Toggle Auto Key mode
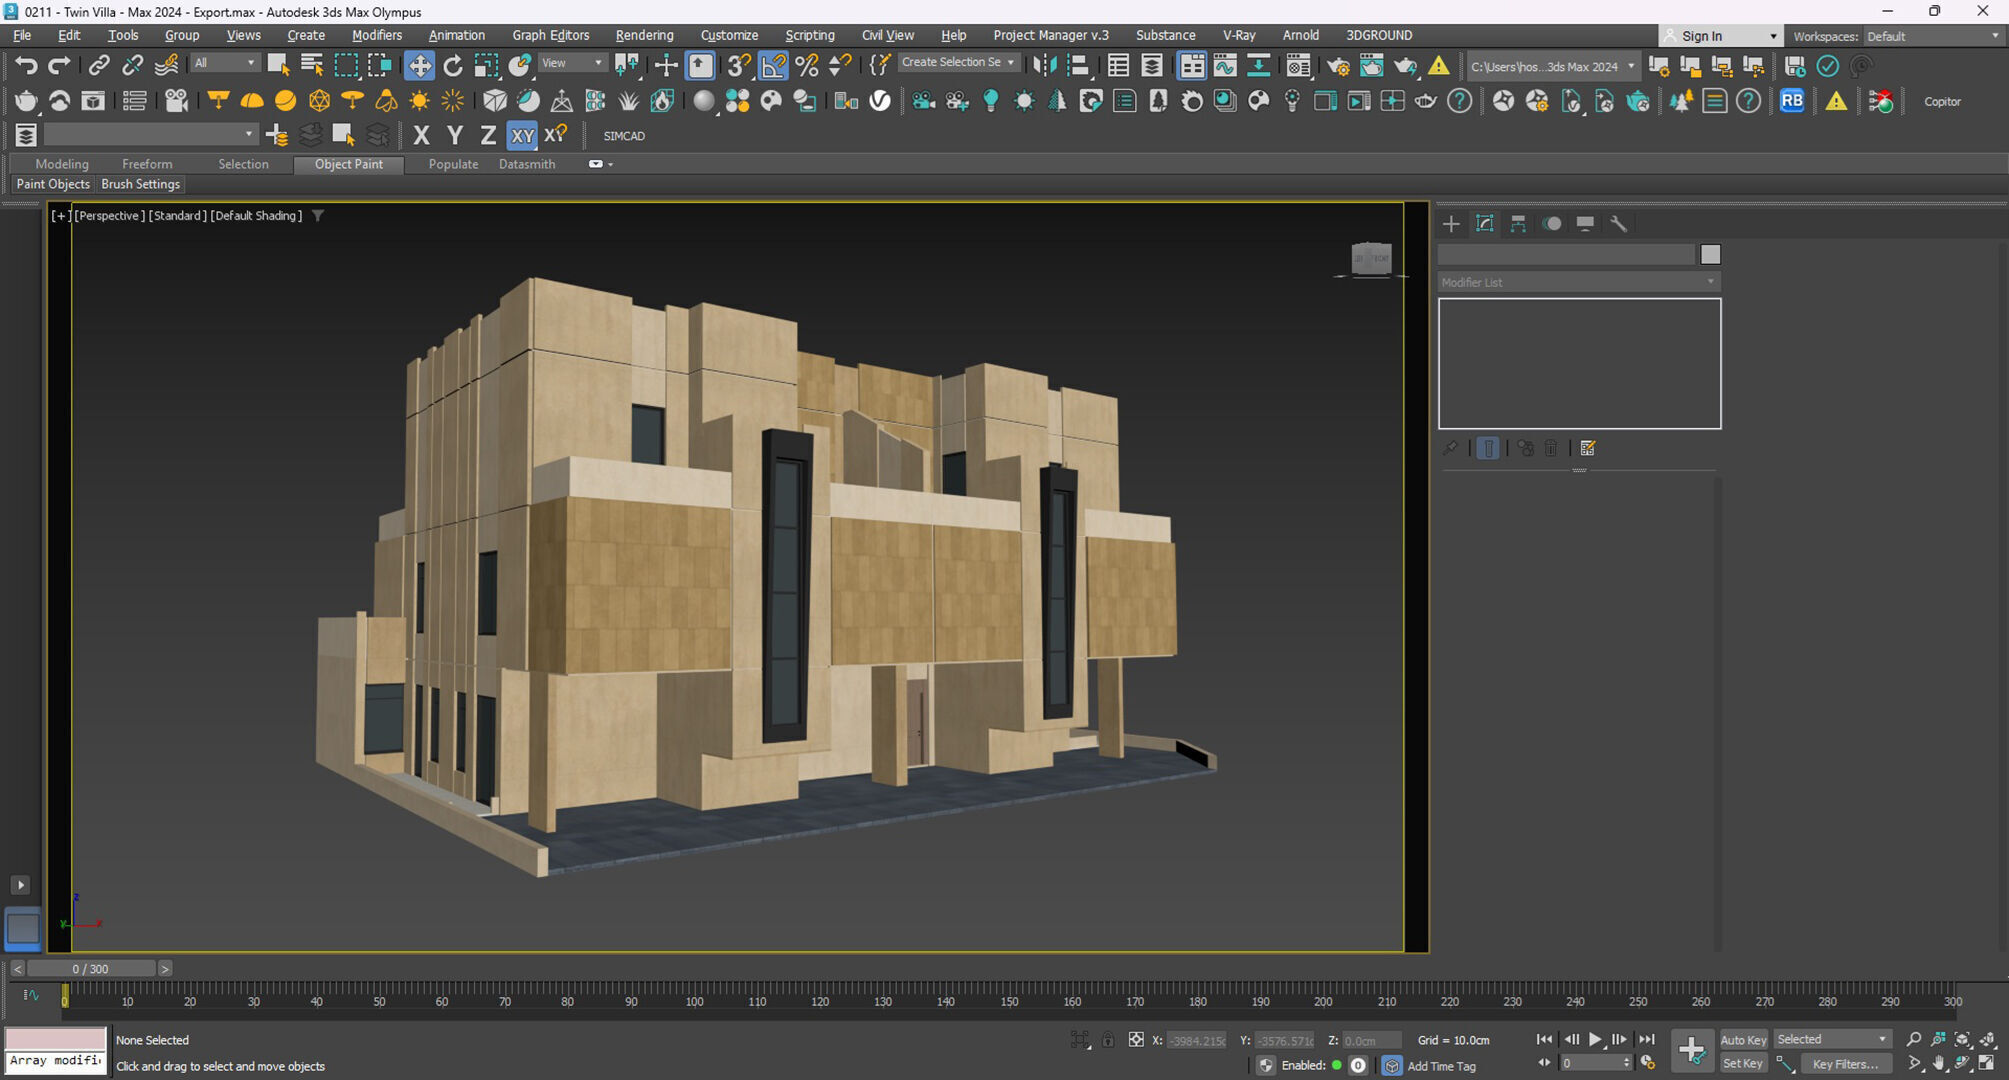The width and height of the screenshot is (2009, 1080). [x=1743, y=1040]
